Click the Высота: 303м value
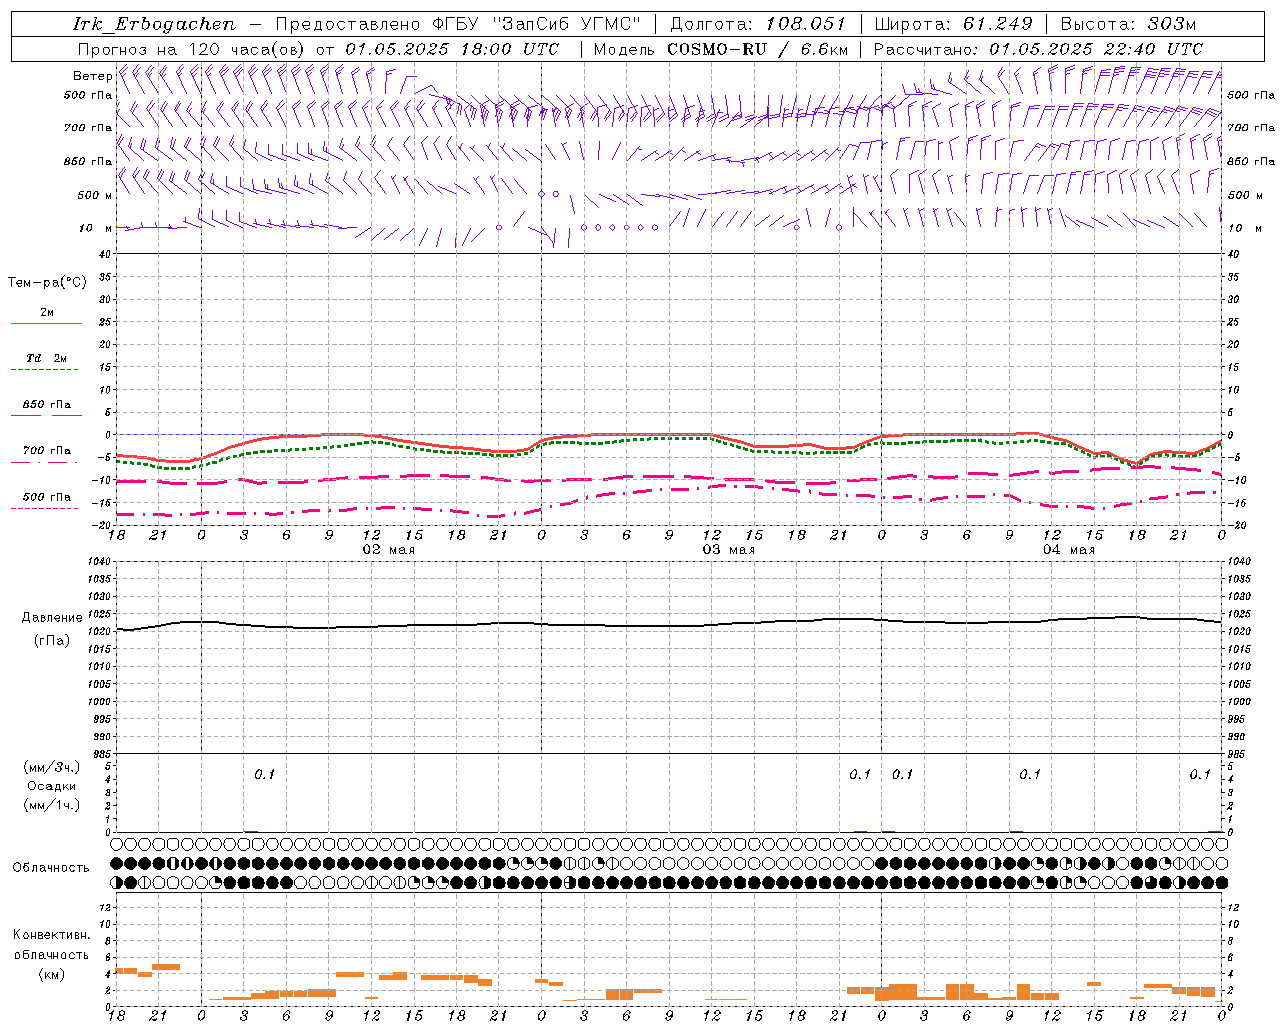 (x=1128, y=24)
